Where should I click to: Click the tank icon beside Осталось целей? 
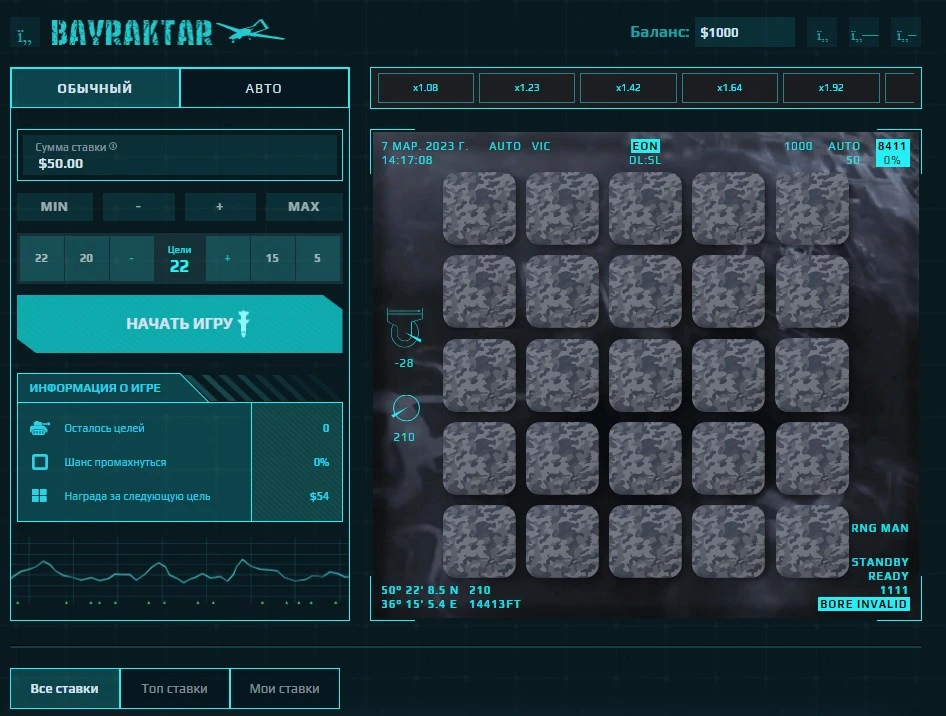coord(40,428)
